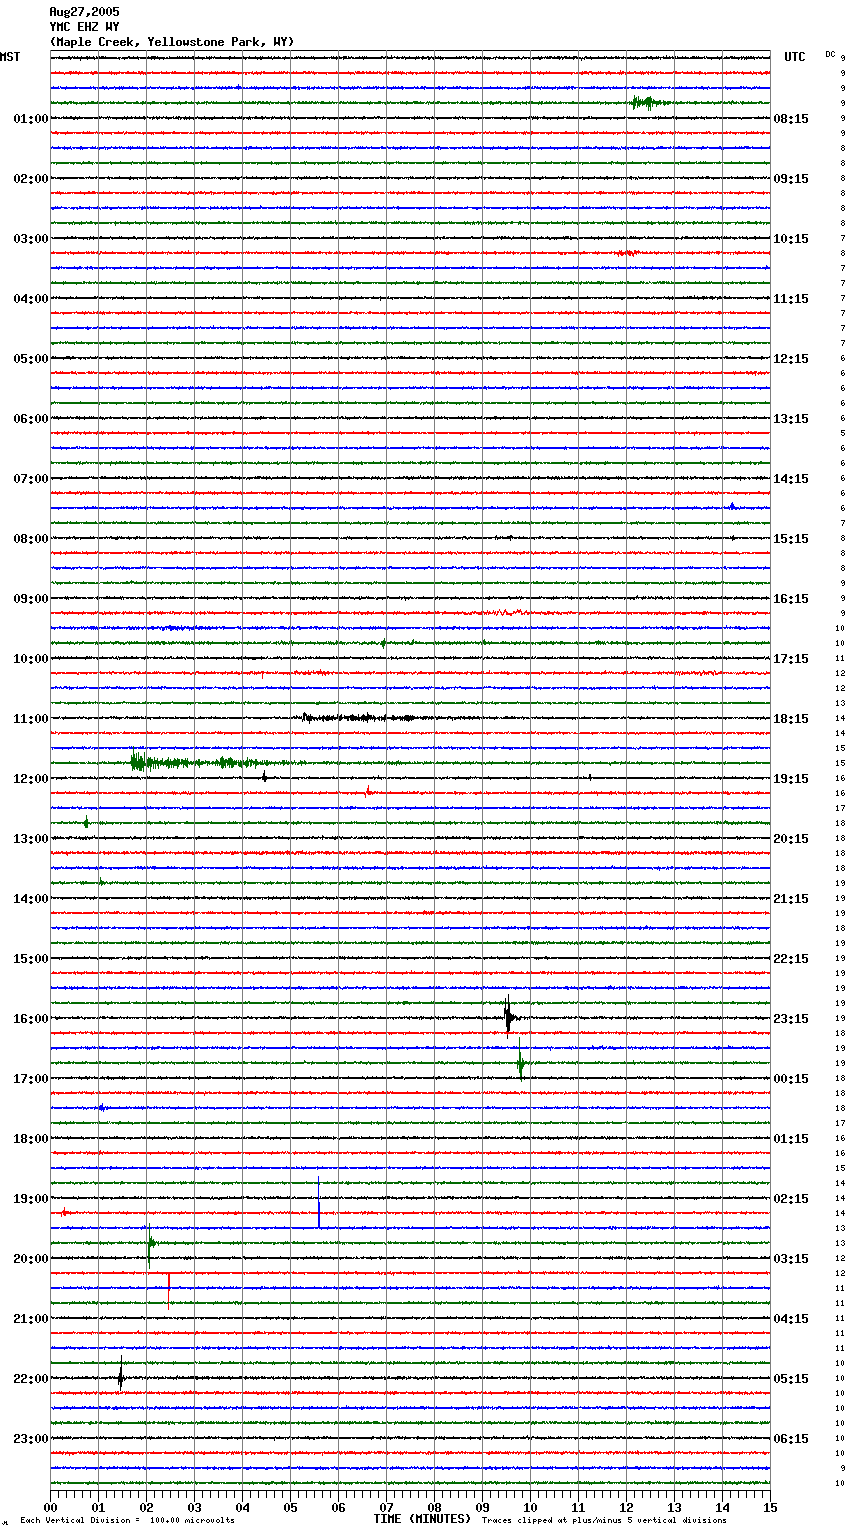
Task: Select the 03:00 MST time label
Action: tap(31, 239)
